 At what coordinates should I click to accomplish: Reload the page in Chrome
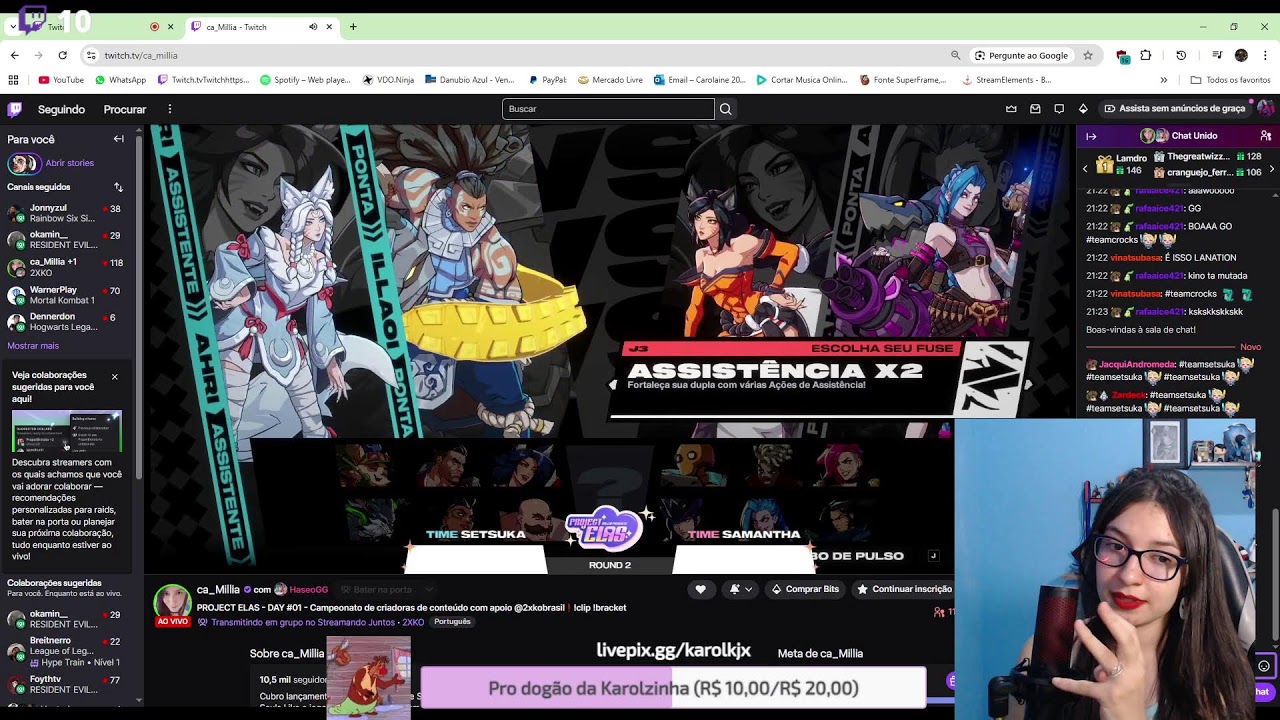point(62,55)
